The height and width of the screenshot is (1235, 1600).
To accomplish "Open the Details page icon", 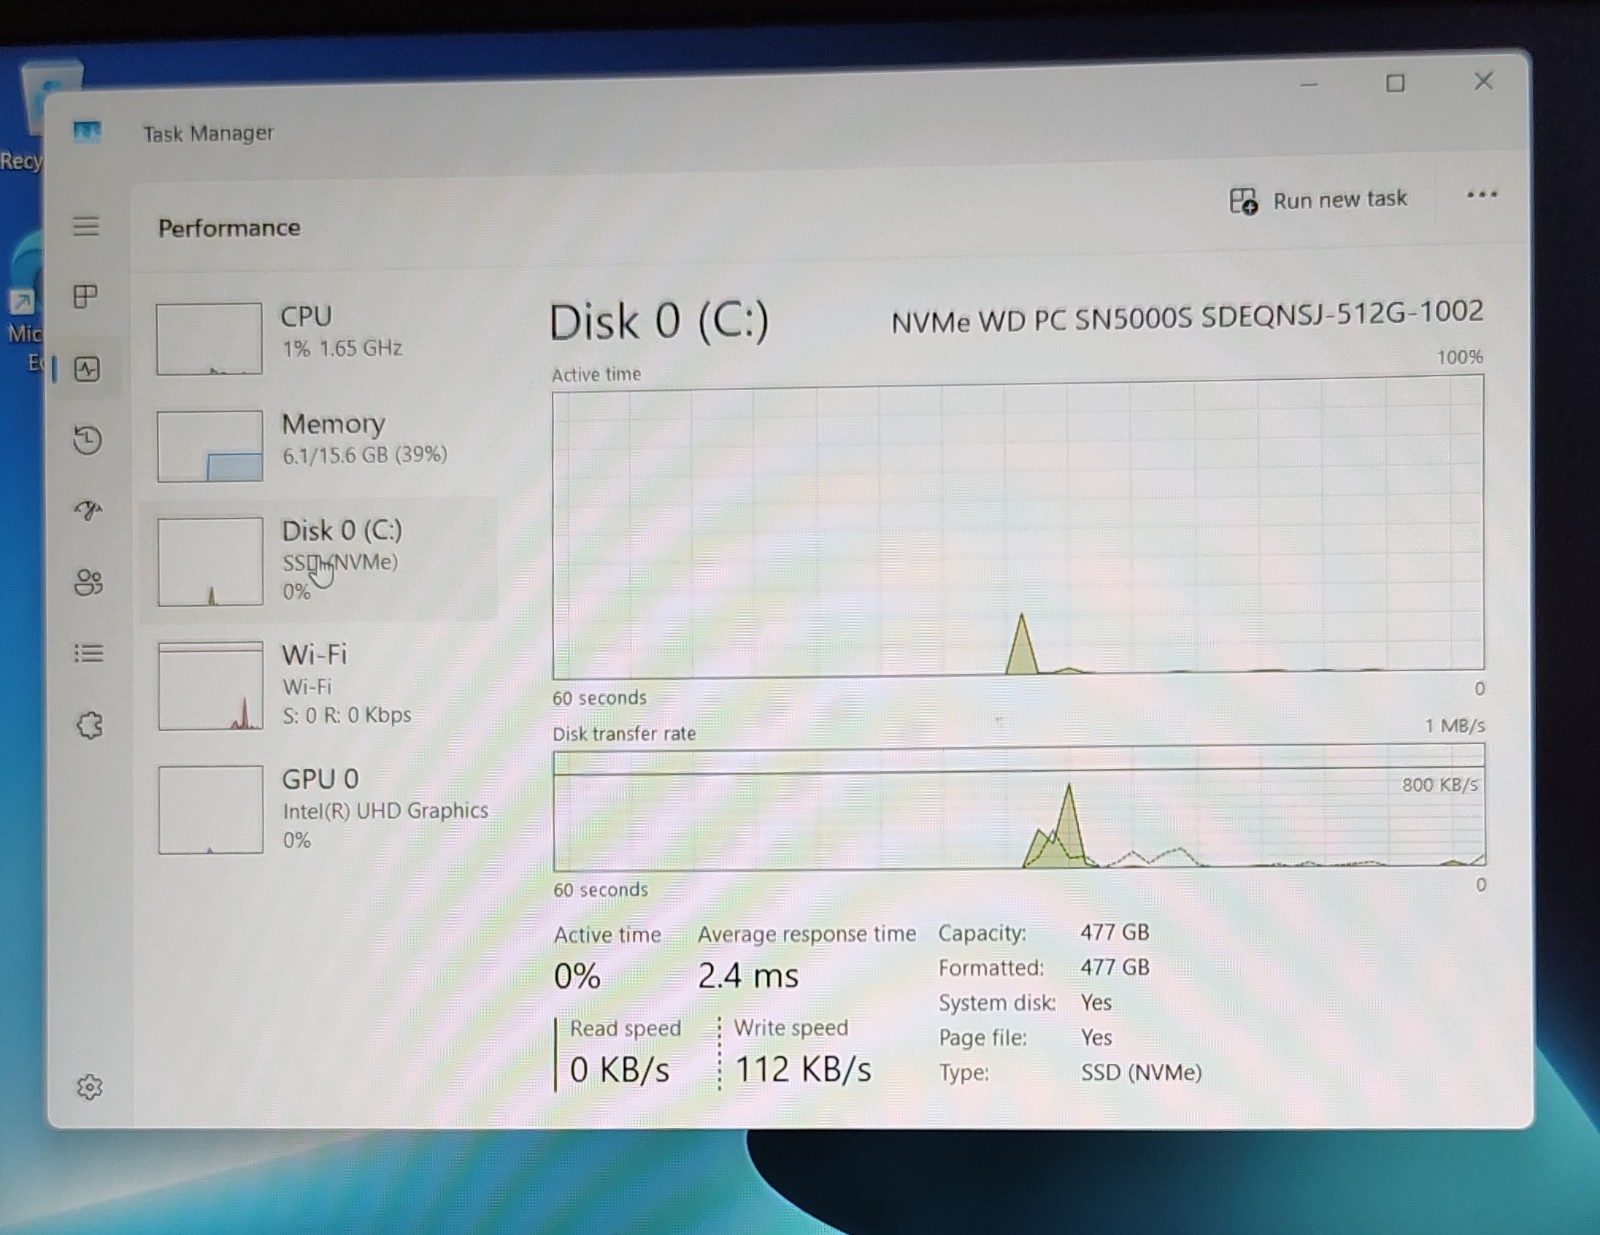I will click(x=89, y=653).
